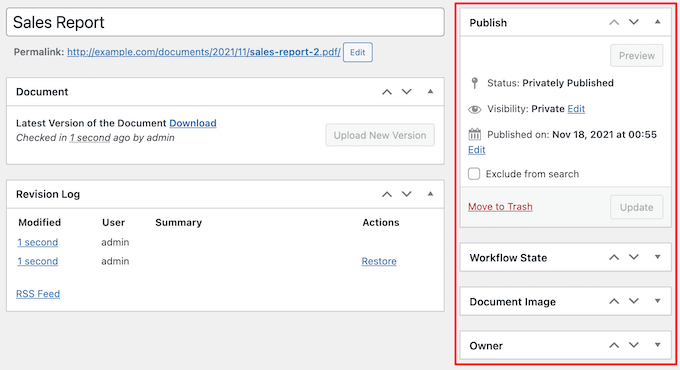Click the Modified column header
The image size is (680, 370).
pos(39,223)
